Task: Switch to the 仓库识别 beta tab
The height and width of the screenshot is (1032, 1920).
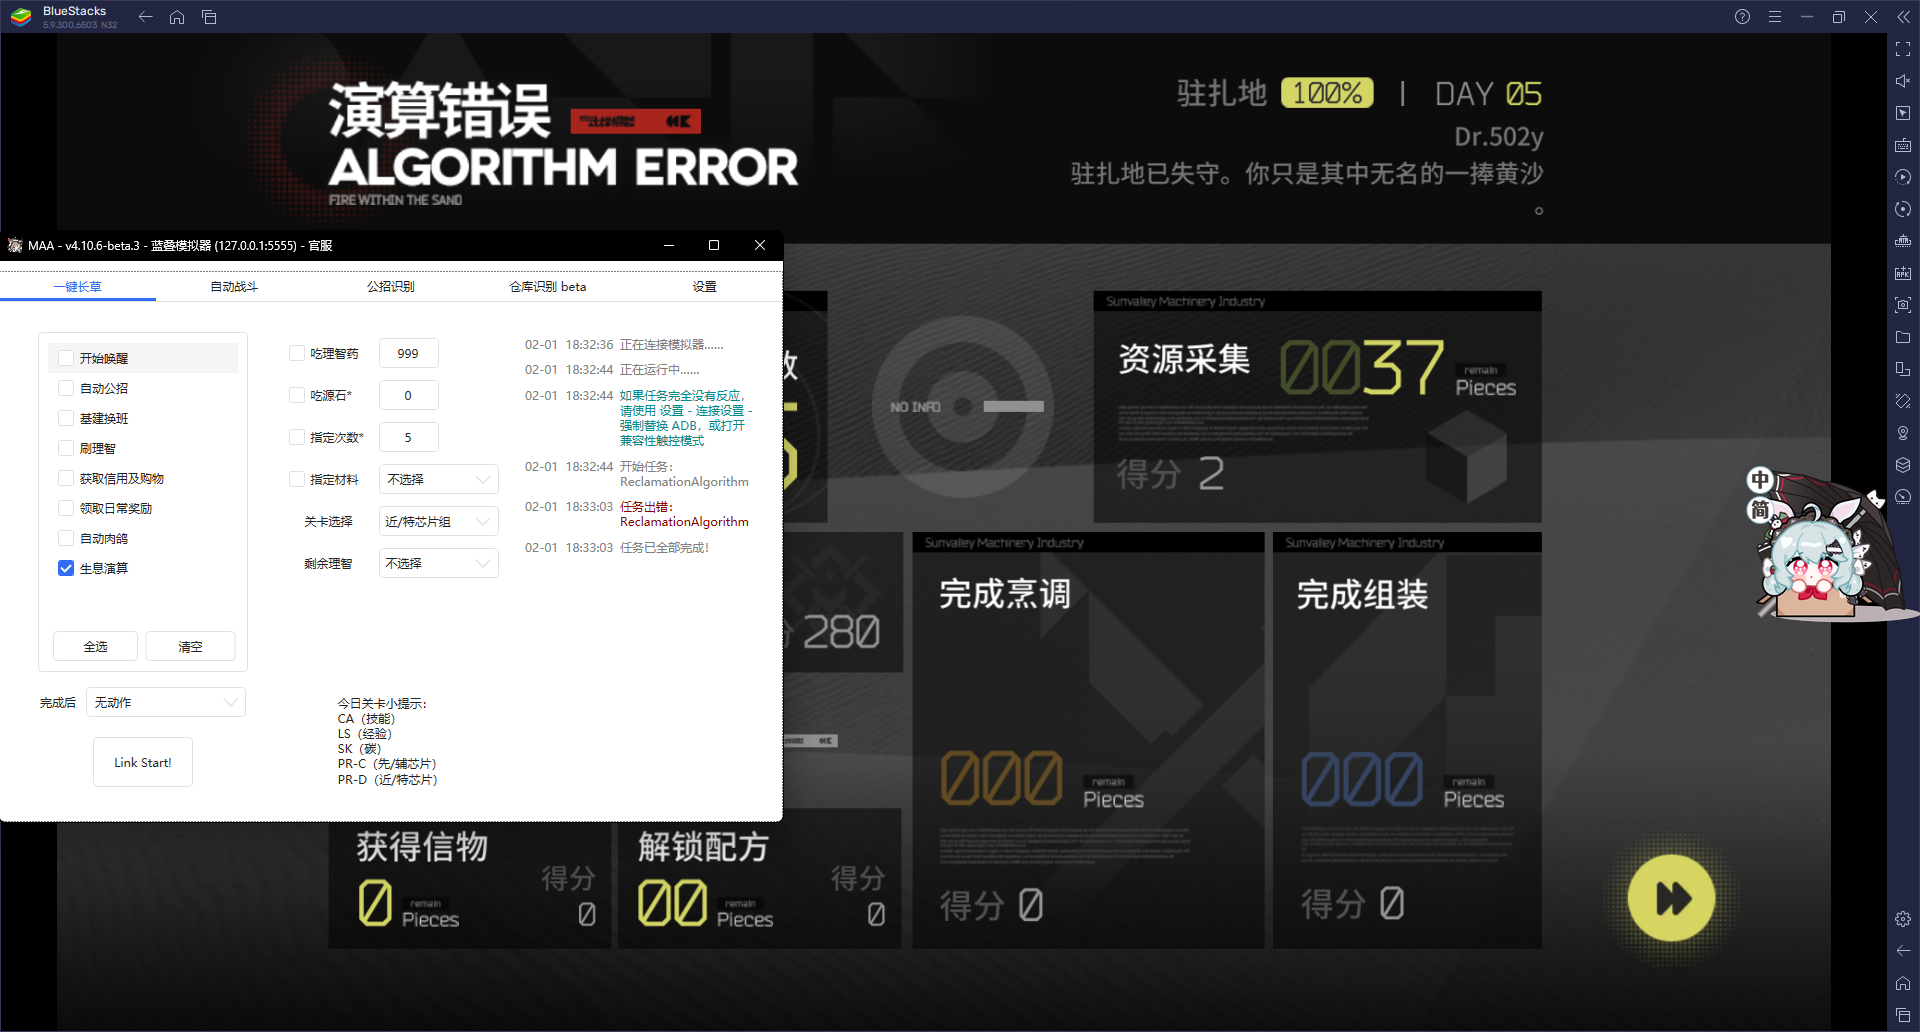Action: (x=548, y=286)
